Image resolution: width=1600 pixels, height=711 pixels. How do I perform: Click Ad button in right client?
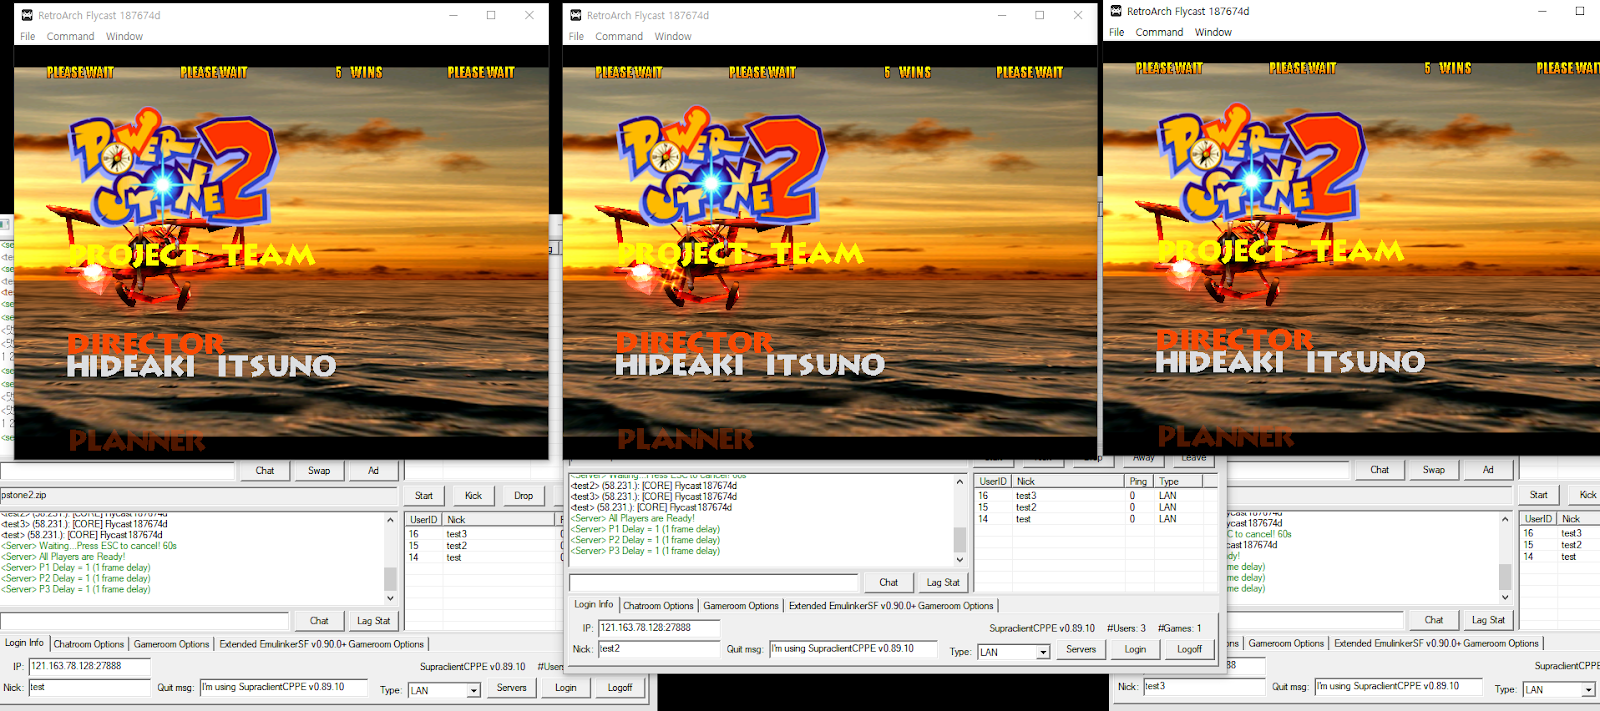[1488, 469]
